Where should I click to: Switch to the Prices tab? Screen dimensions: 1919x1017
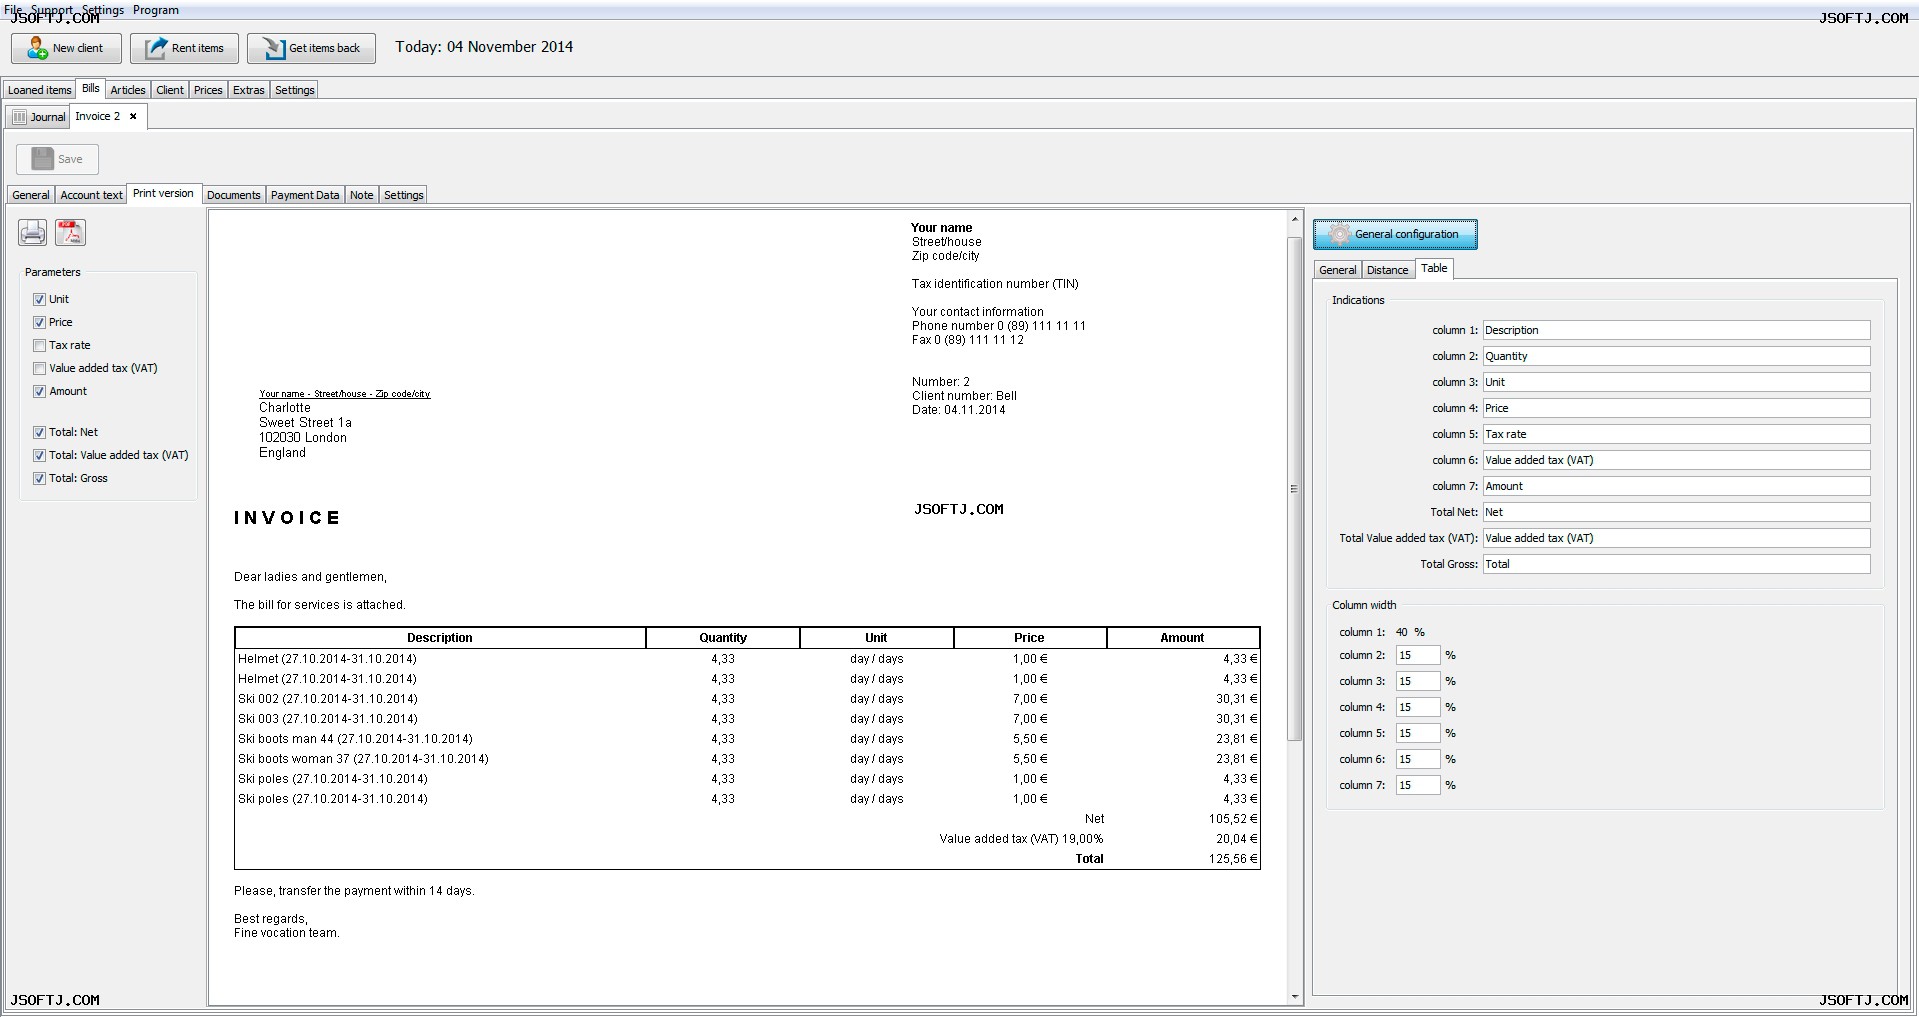[x=208, y=90]
